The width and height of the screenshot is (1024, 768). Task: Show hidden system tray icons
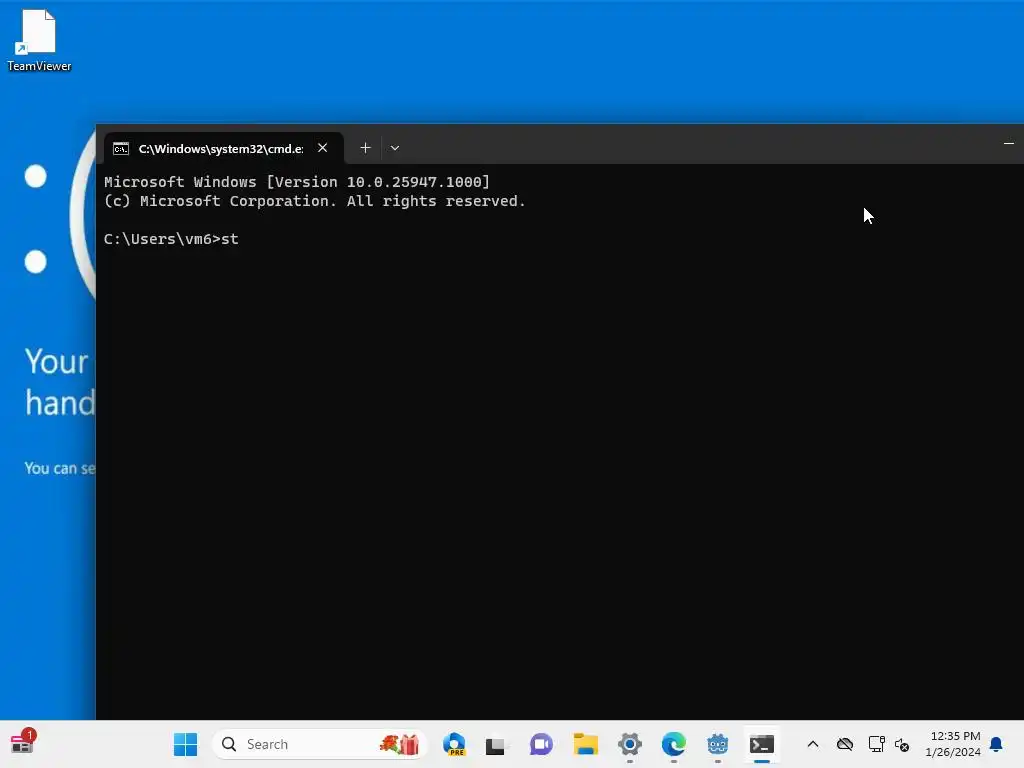[x=813, y=744]
